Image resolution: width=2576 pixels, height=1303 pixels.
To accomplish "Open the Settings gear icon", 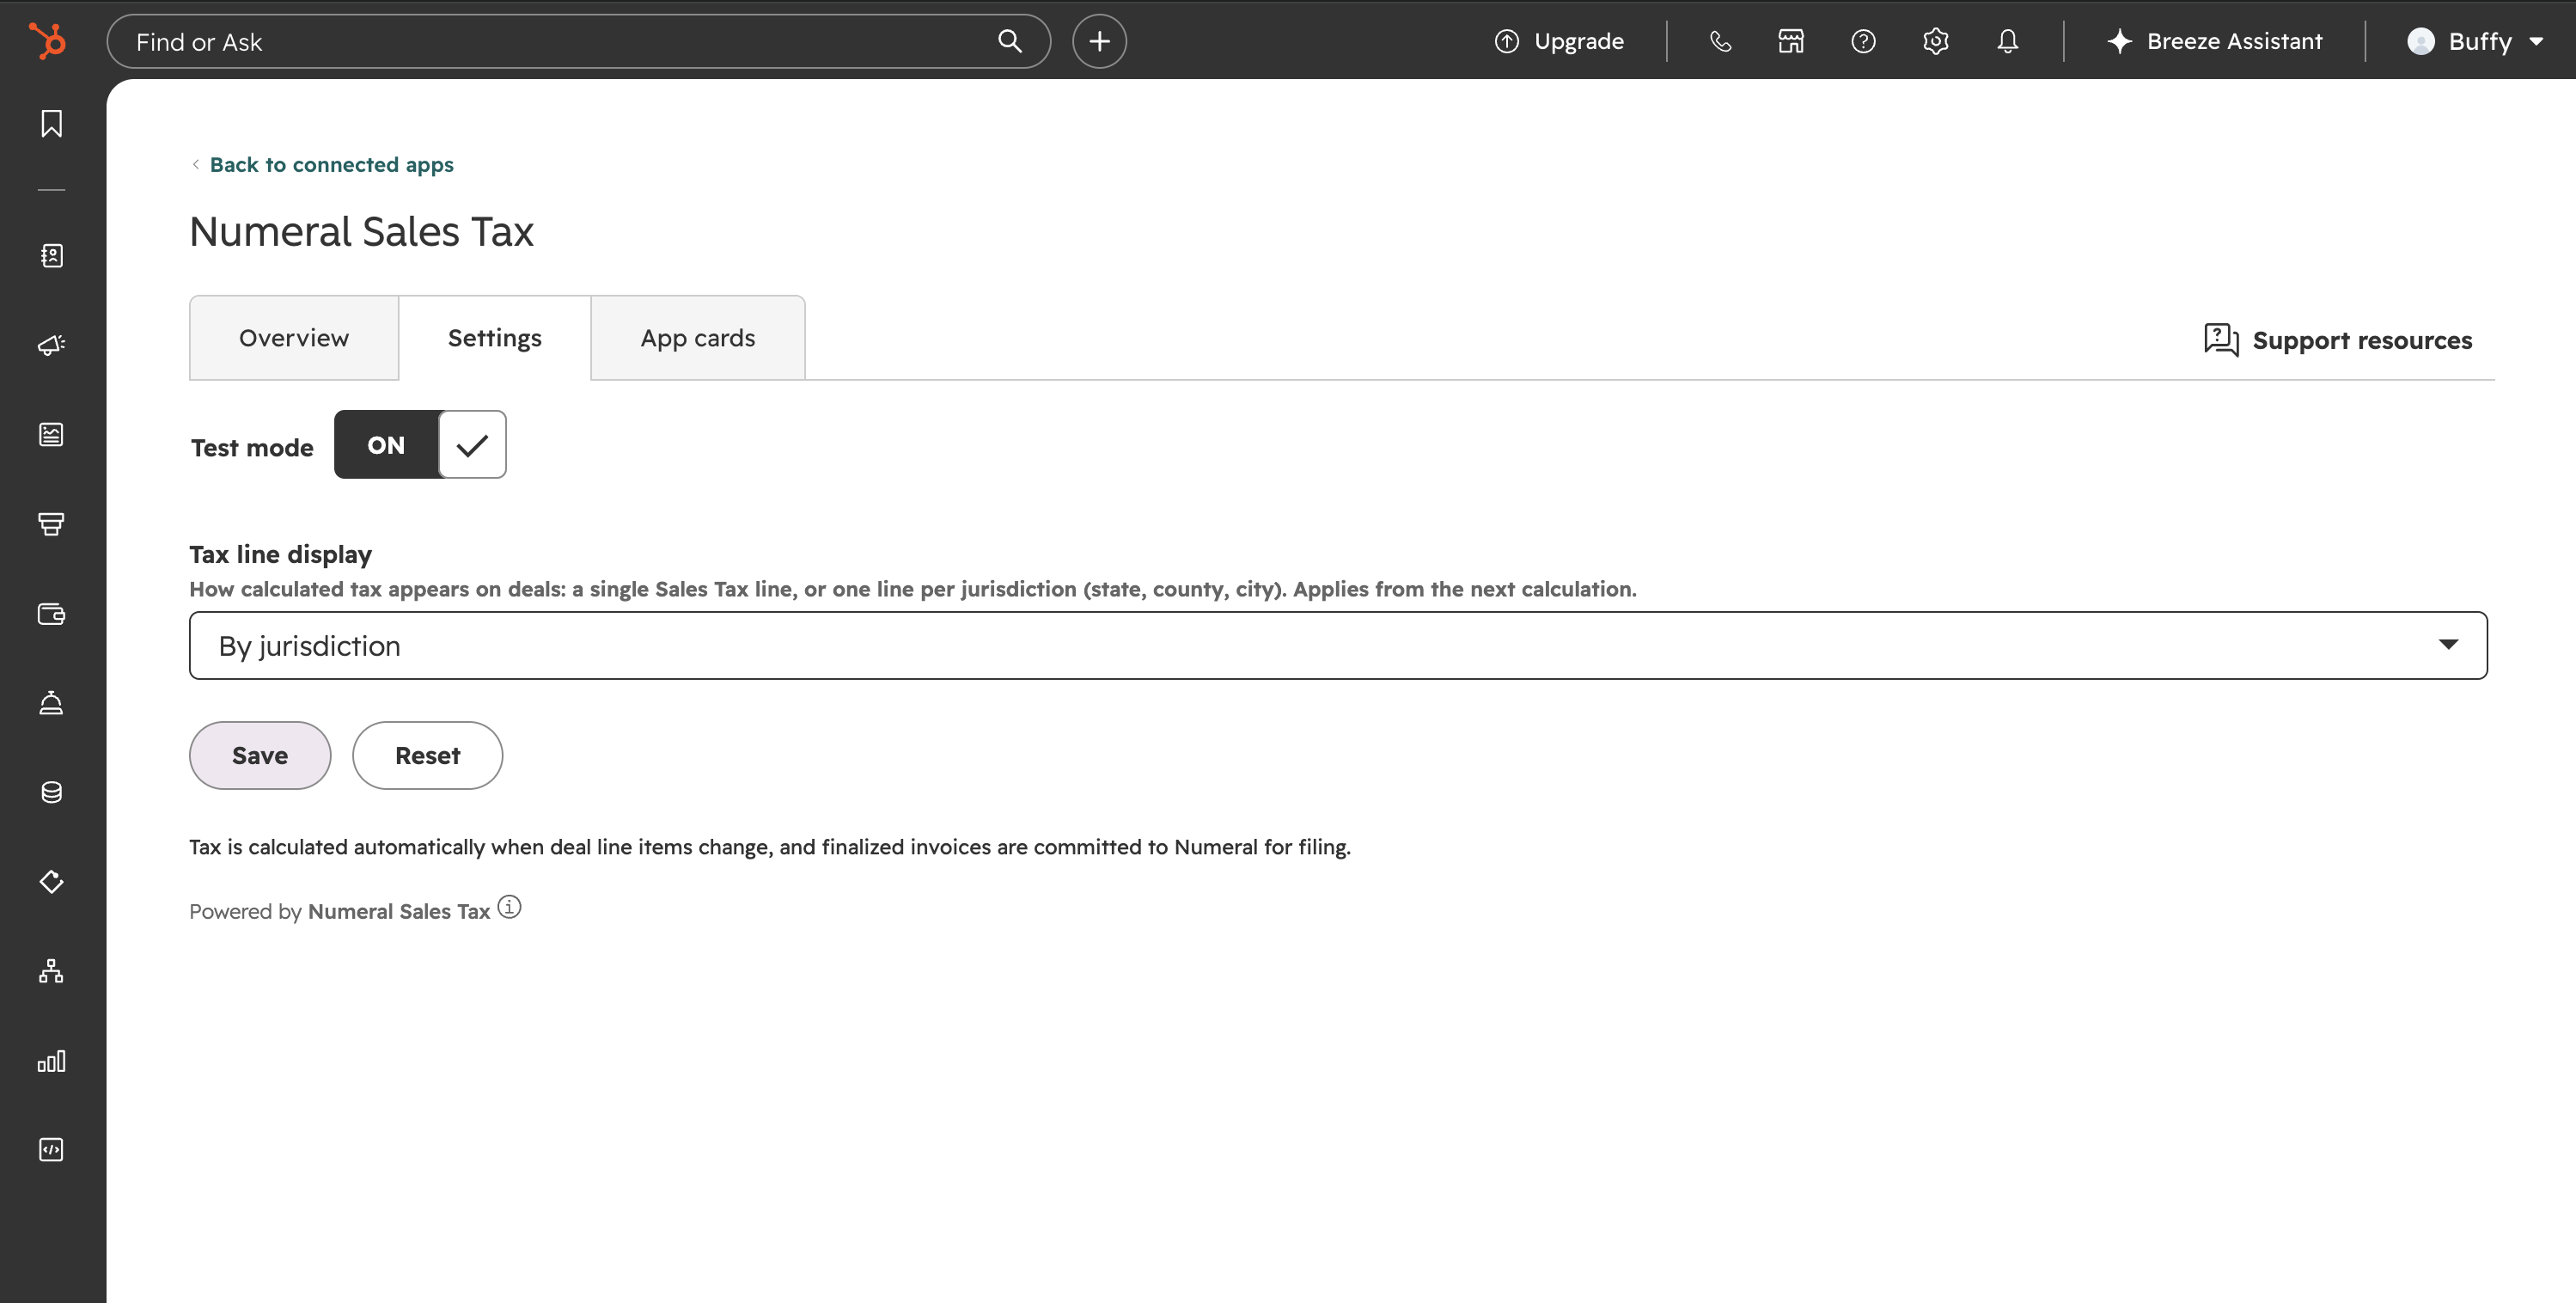I will 1936,41.
